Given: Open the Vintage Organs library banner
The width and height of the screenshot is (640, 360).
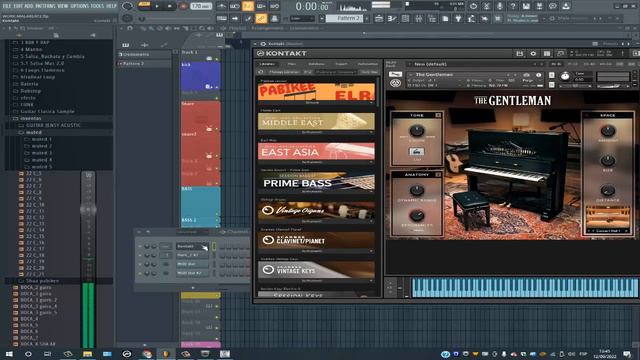Looking at the screenshot, I should click(316, 211).
